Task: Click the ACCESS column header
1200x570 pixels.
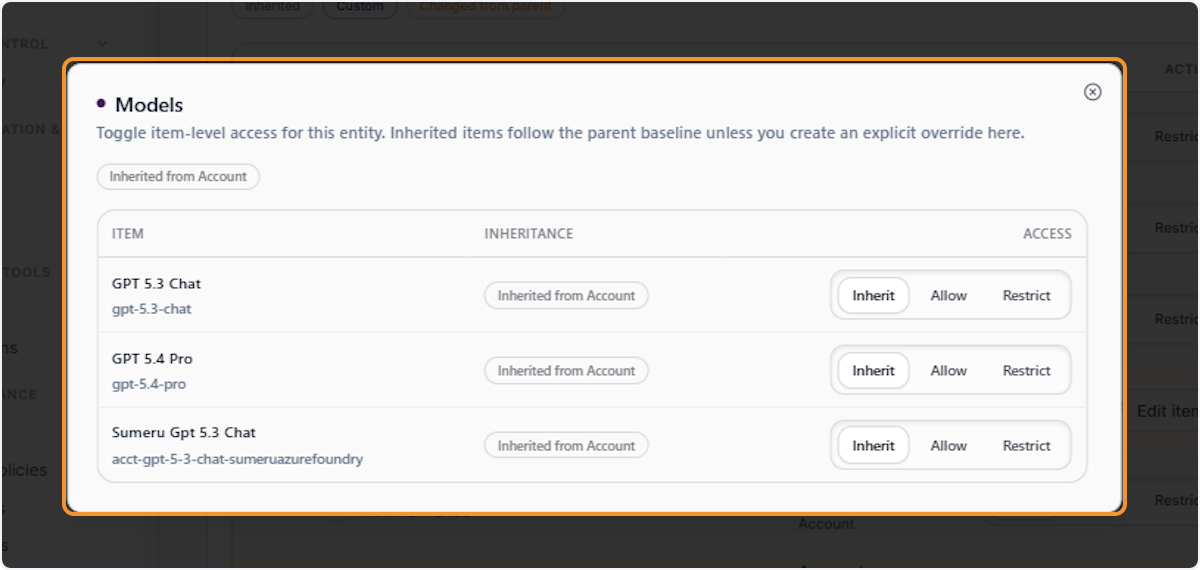Action: (1047, 234)
